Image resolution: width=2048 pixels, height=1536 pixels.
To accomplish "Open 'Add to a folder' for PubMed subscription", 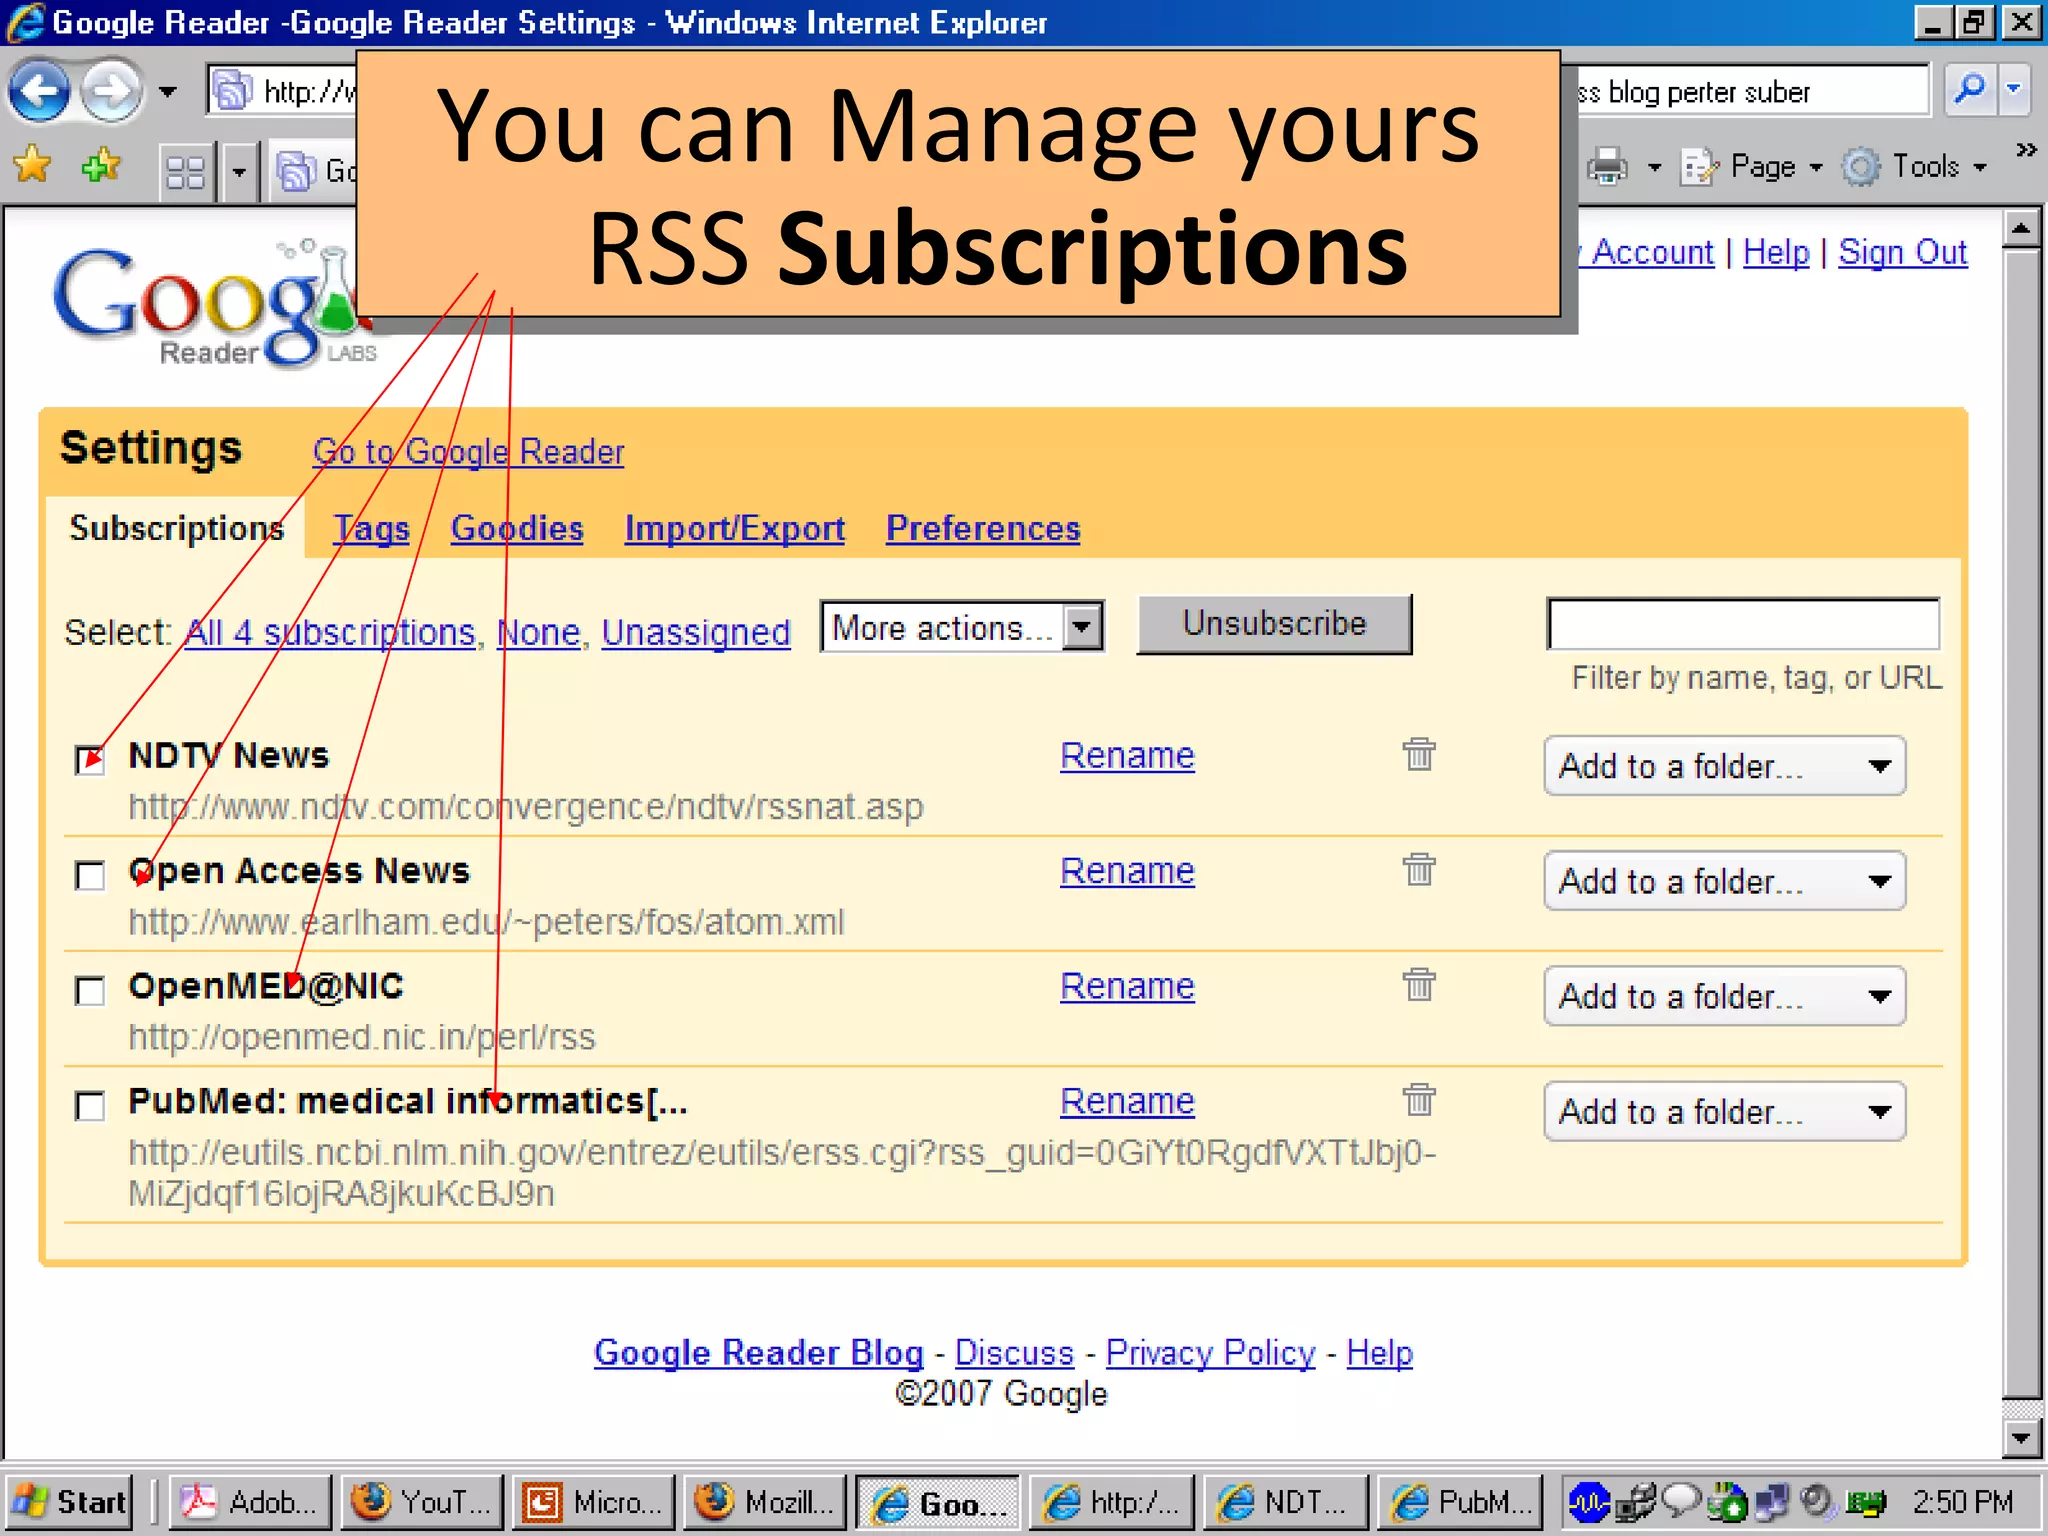I will point(1725,1111).
